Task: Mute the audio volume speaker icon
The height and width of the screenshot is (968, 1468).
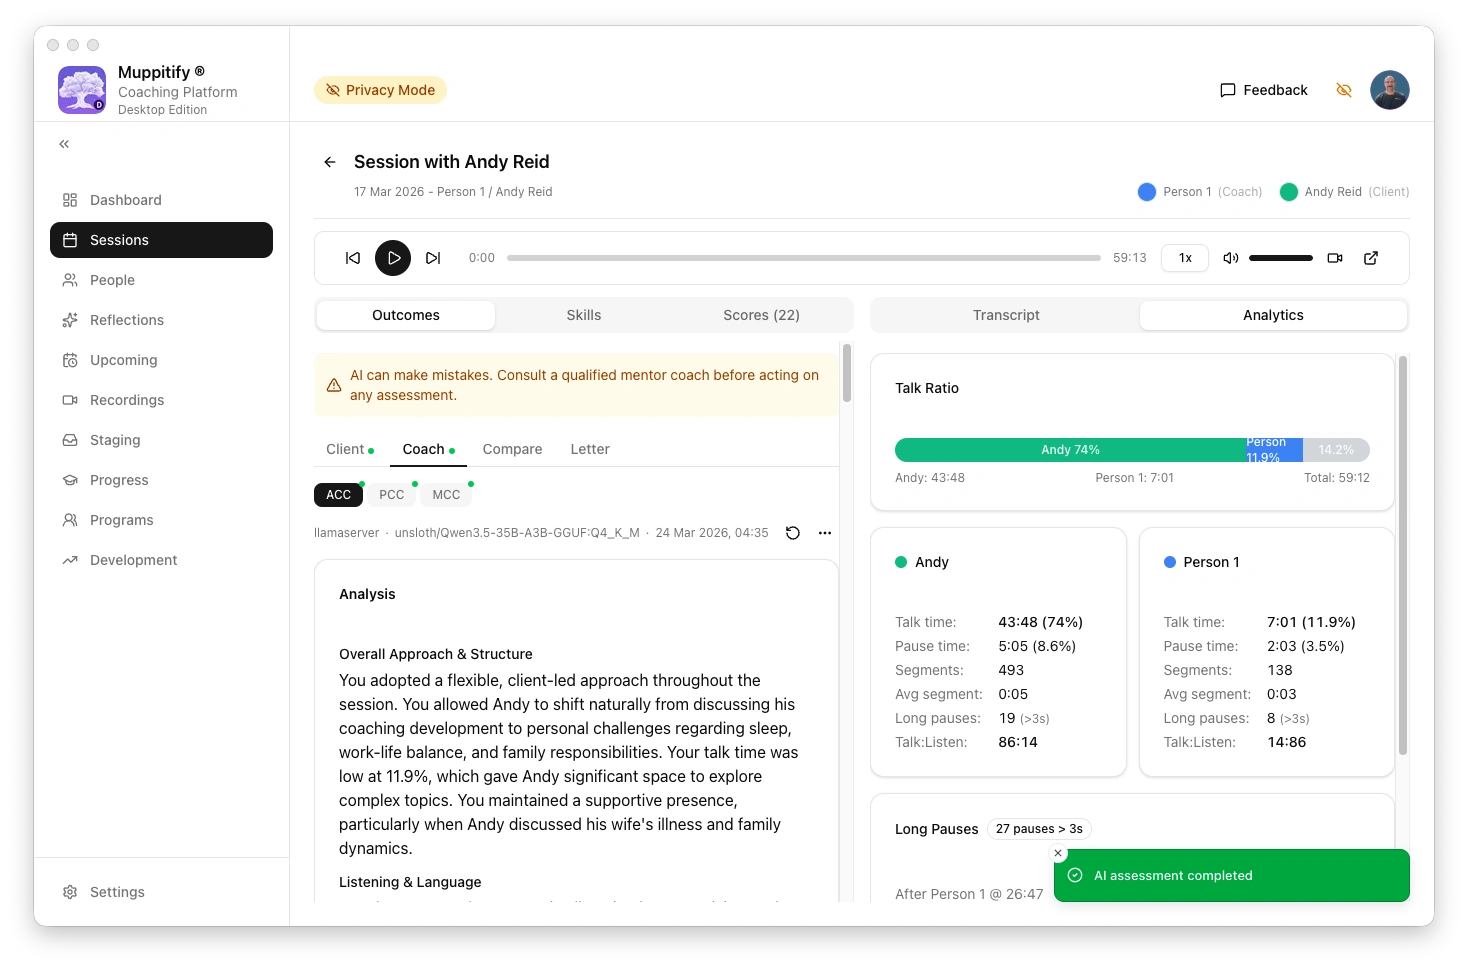Action: tap(1230, 258)
